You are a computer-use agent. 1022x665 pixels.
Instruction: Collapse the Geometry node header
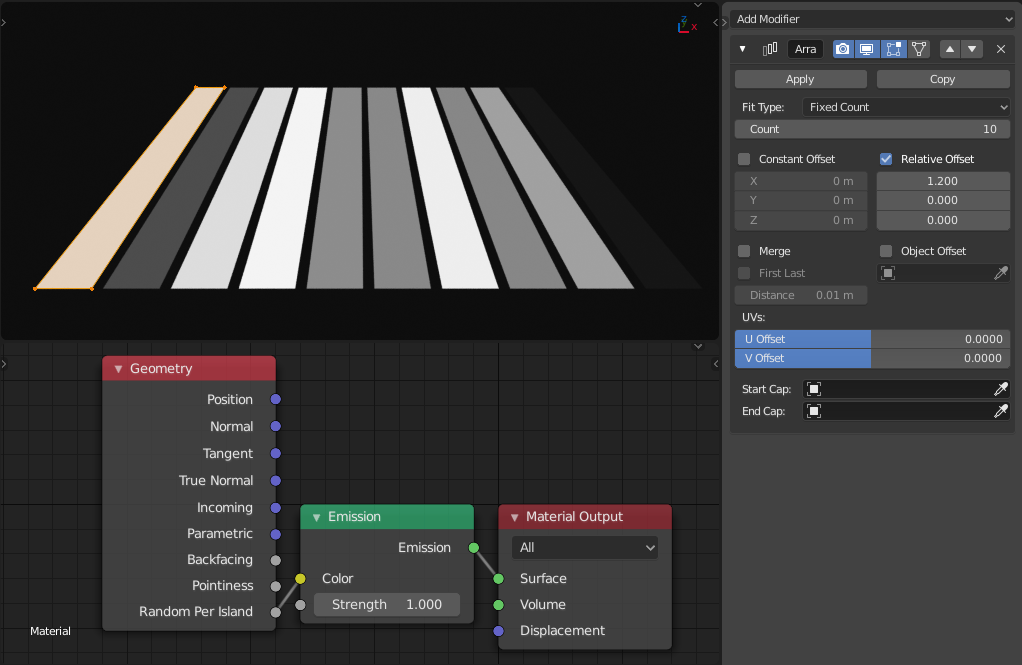click(x=117, y=368)
